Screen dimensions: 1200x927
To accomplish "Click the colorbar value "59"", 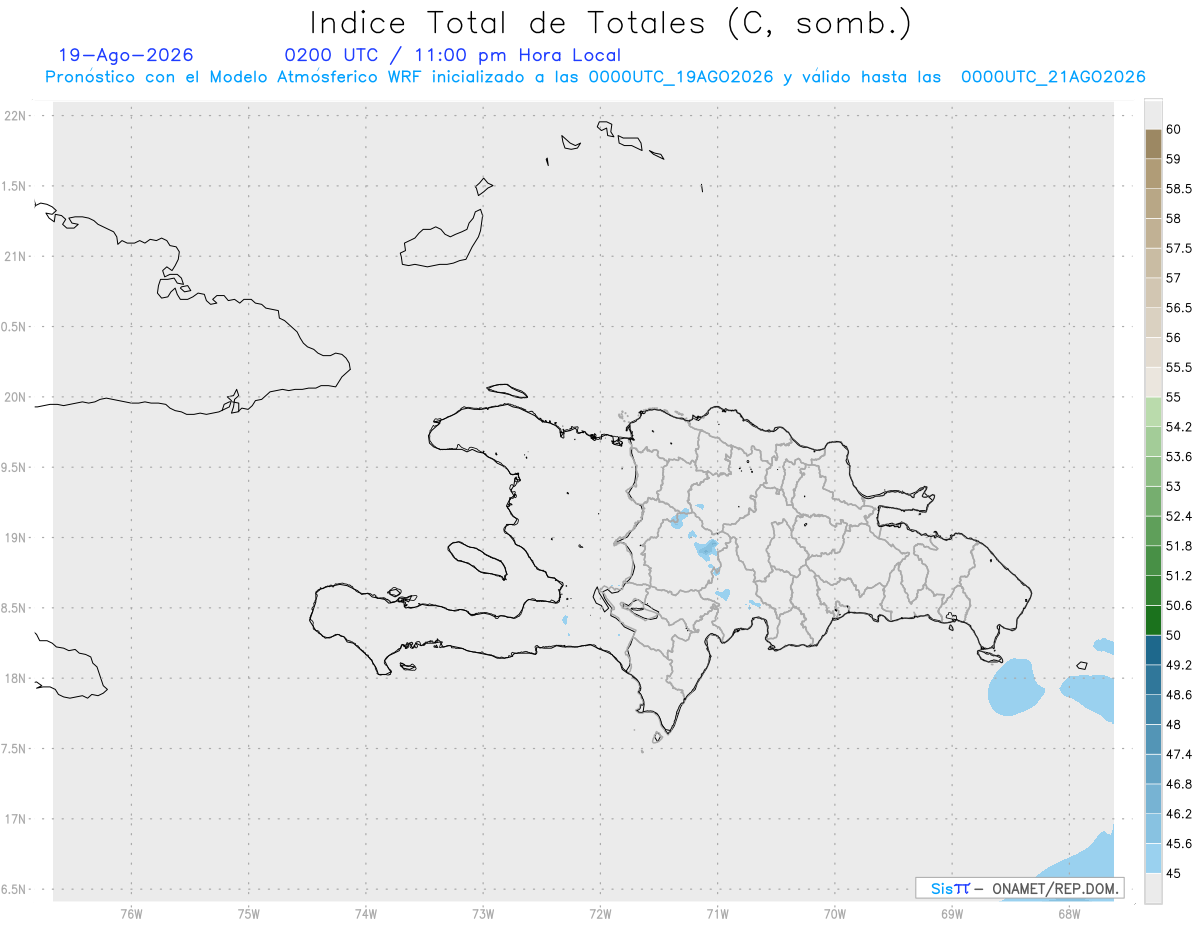I will 1173,159.
